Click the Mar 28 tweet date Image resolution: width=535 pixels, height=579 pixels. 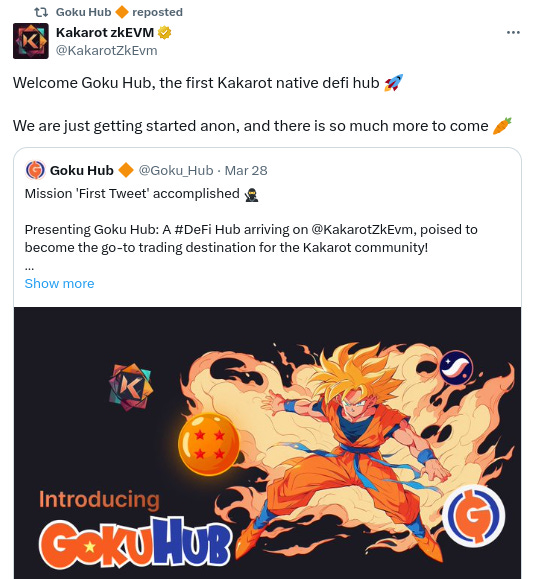pos(246,171)
